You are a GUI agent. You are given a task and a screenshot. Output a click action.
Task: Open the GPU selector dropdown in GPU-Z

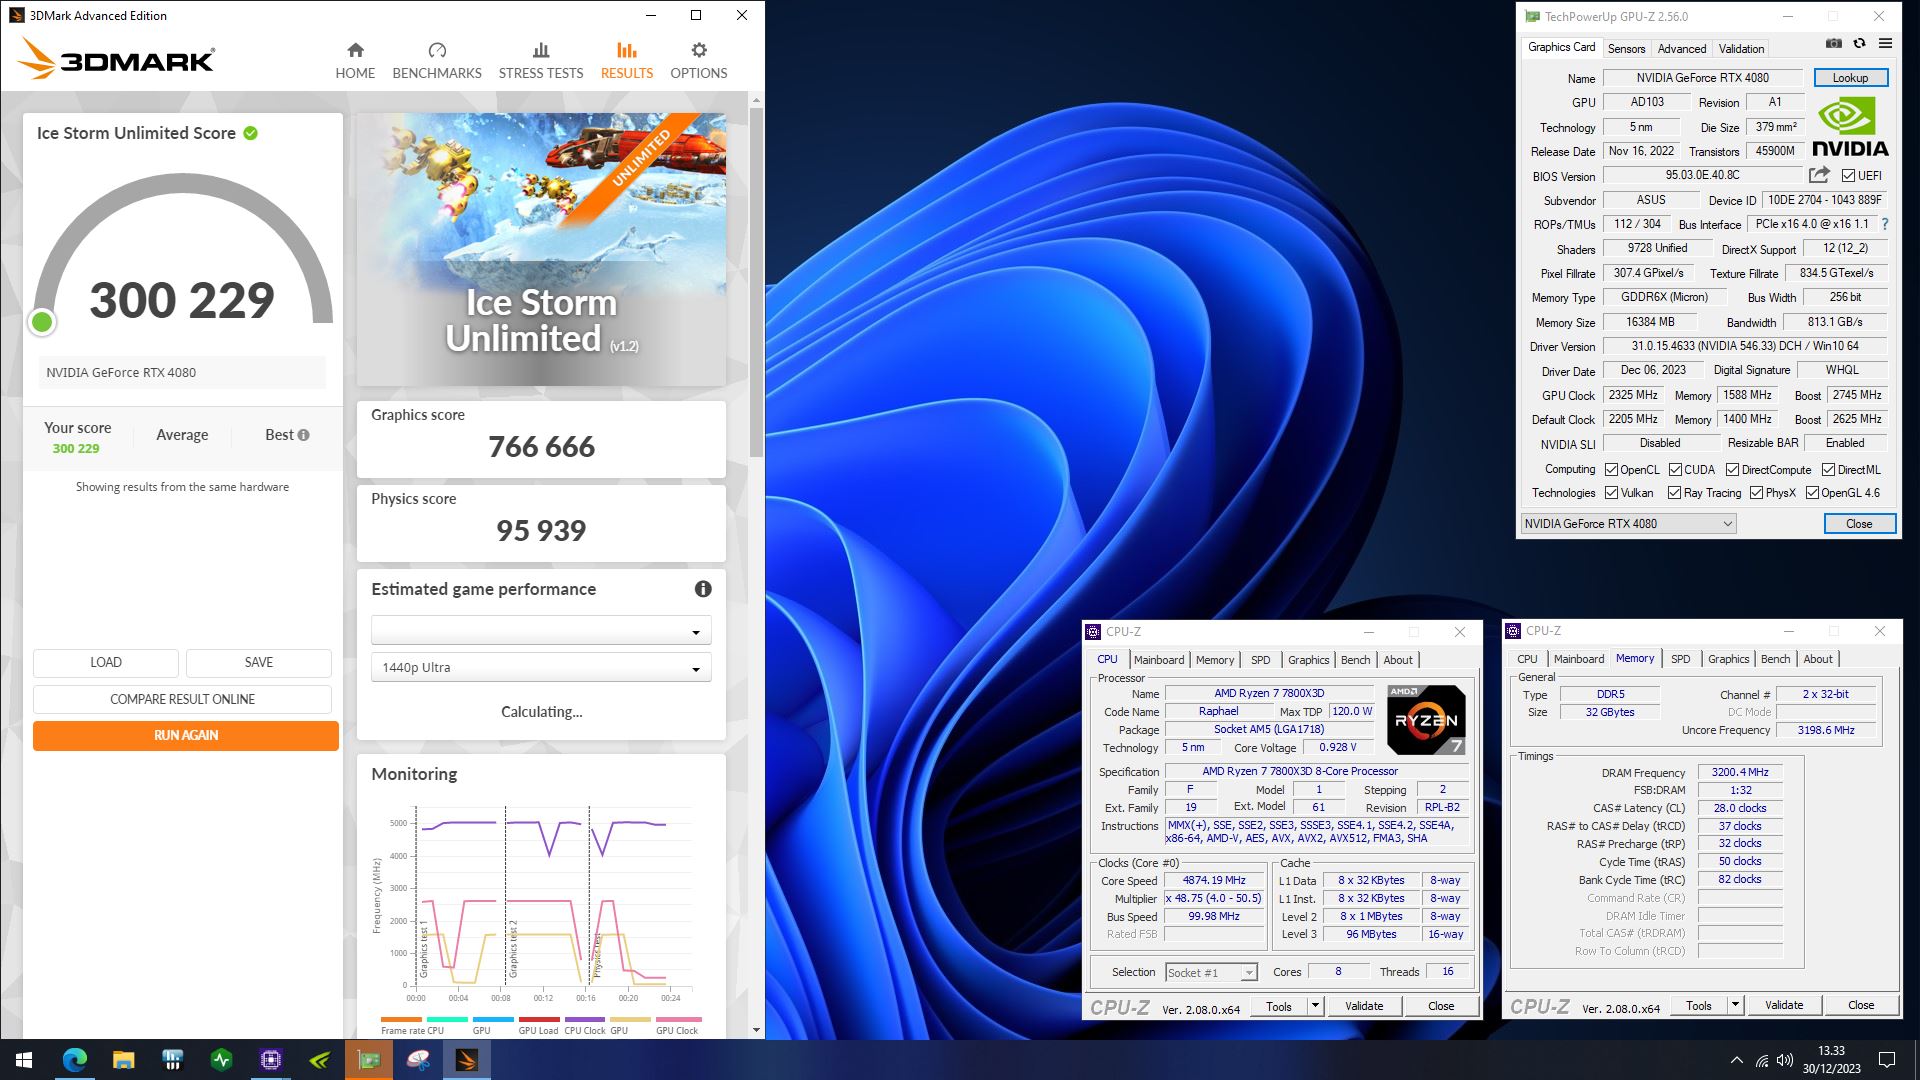tap(1628, 524)
